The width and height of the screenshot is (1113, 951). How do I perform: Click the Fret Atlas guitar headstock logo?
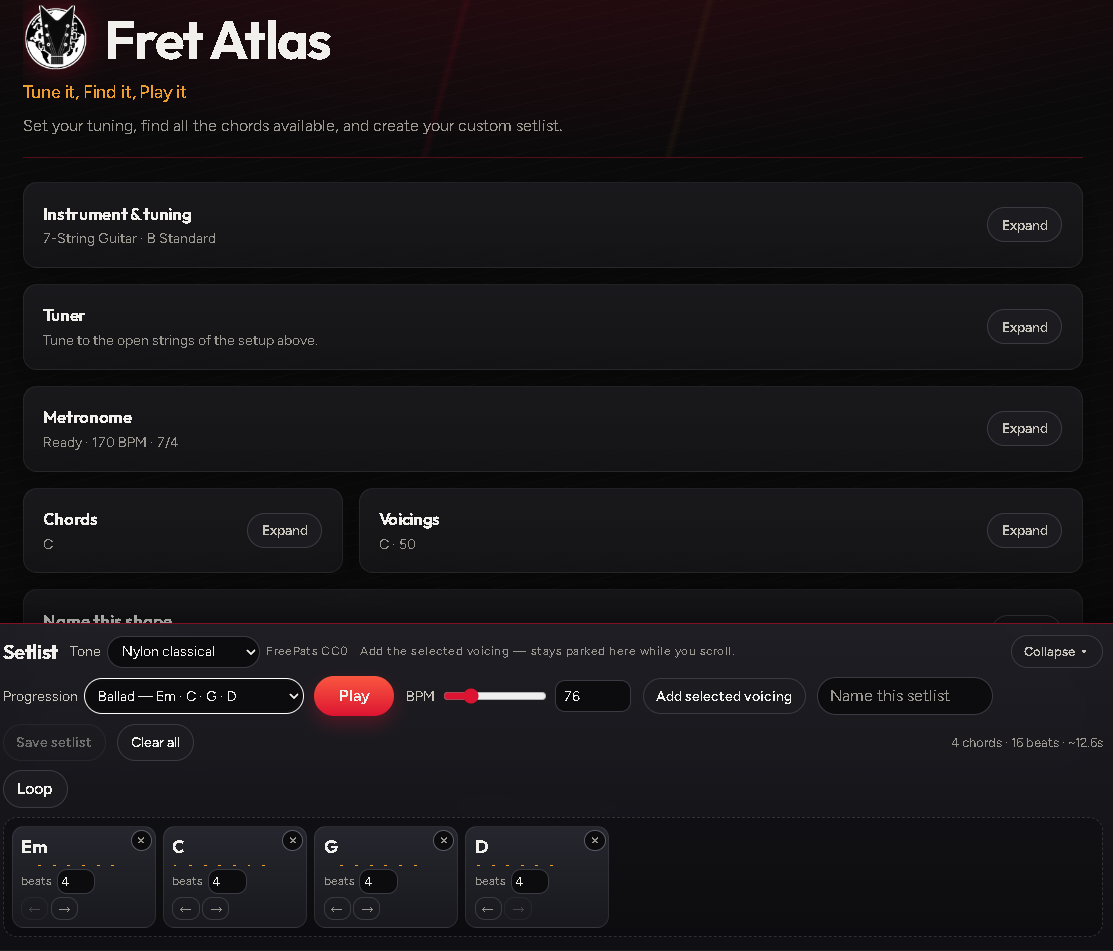pyautogui.click(x=55, y=38)
